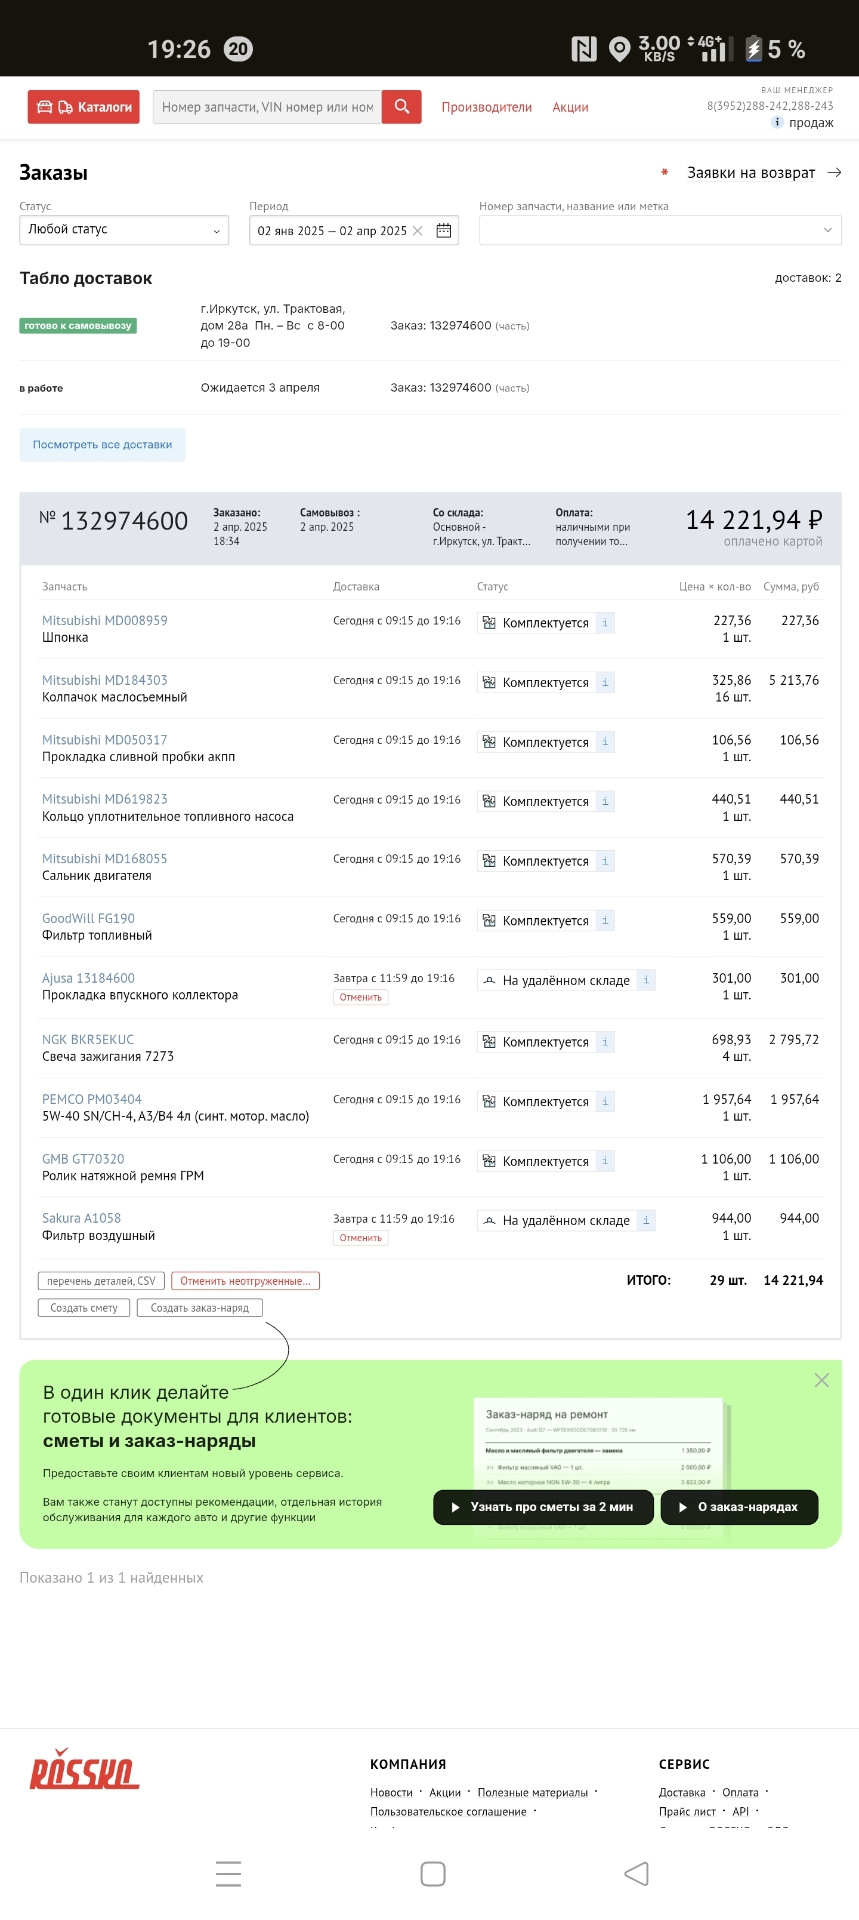Close the green promo banner
The height and width of the screenshot is (1920, 859).
(x=821, y=1380)
